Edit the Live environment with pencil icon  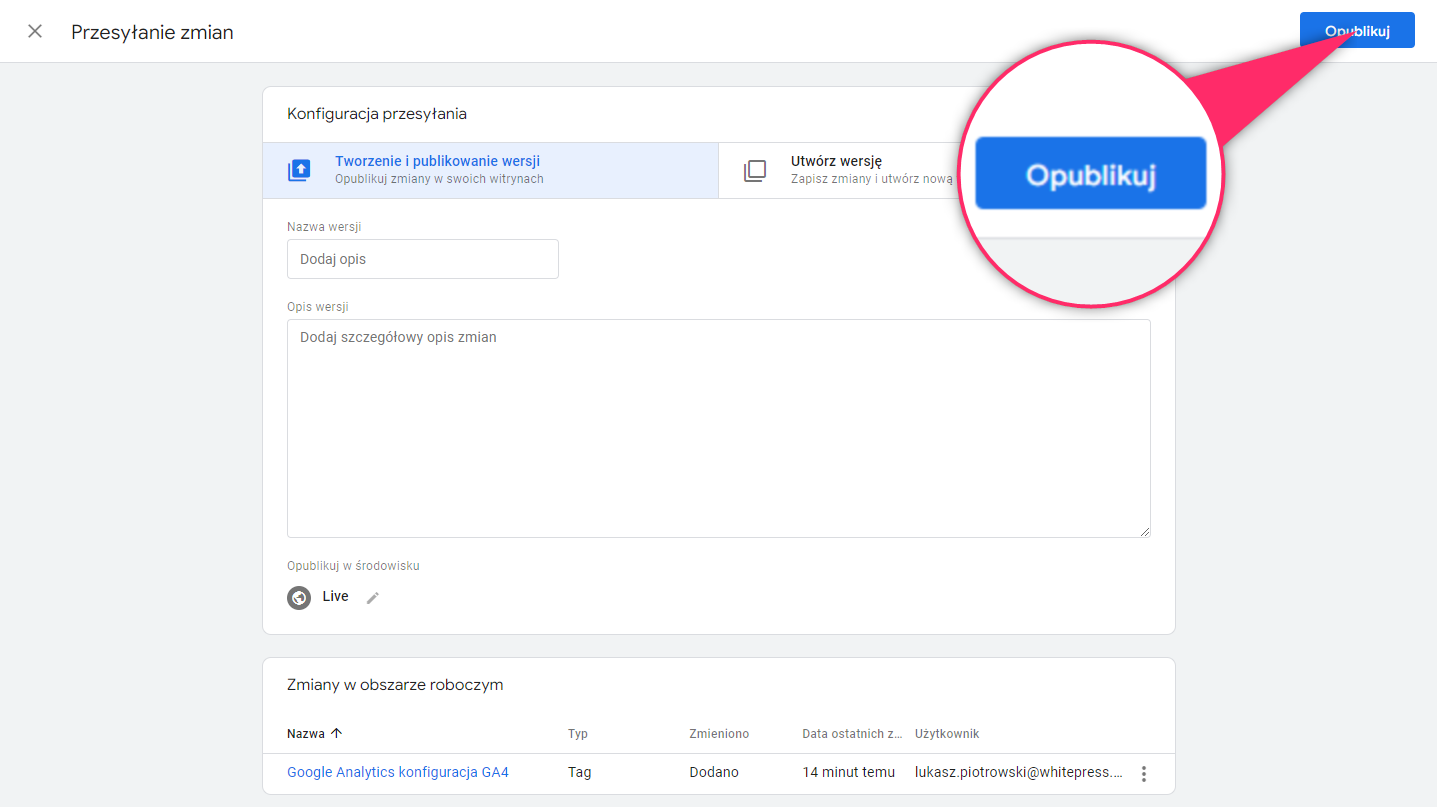pyautogui.click(x=373, y=598)
